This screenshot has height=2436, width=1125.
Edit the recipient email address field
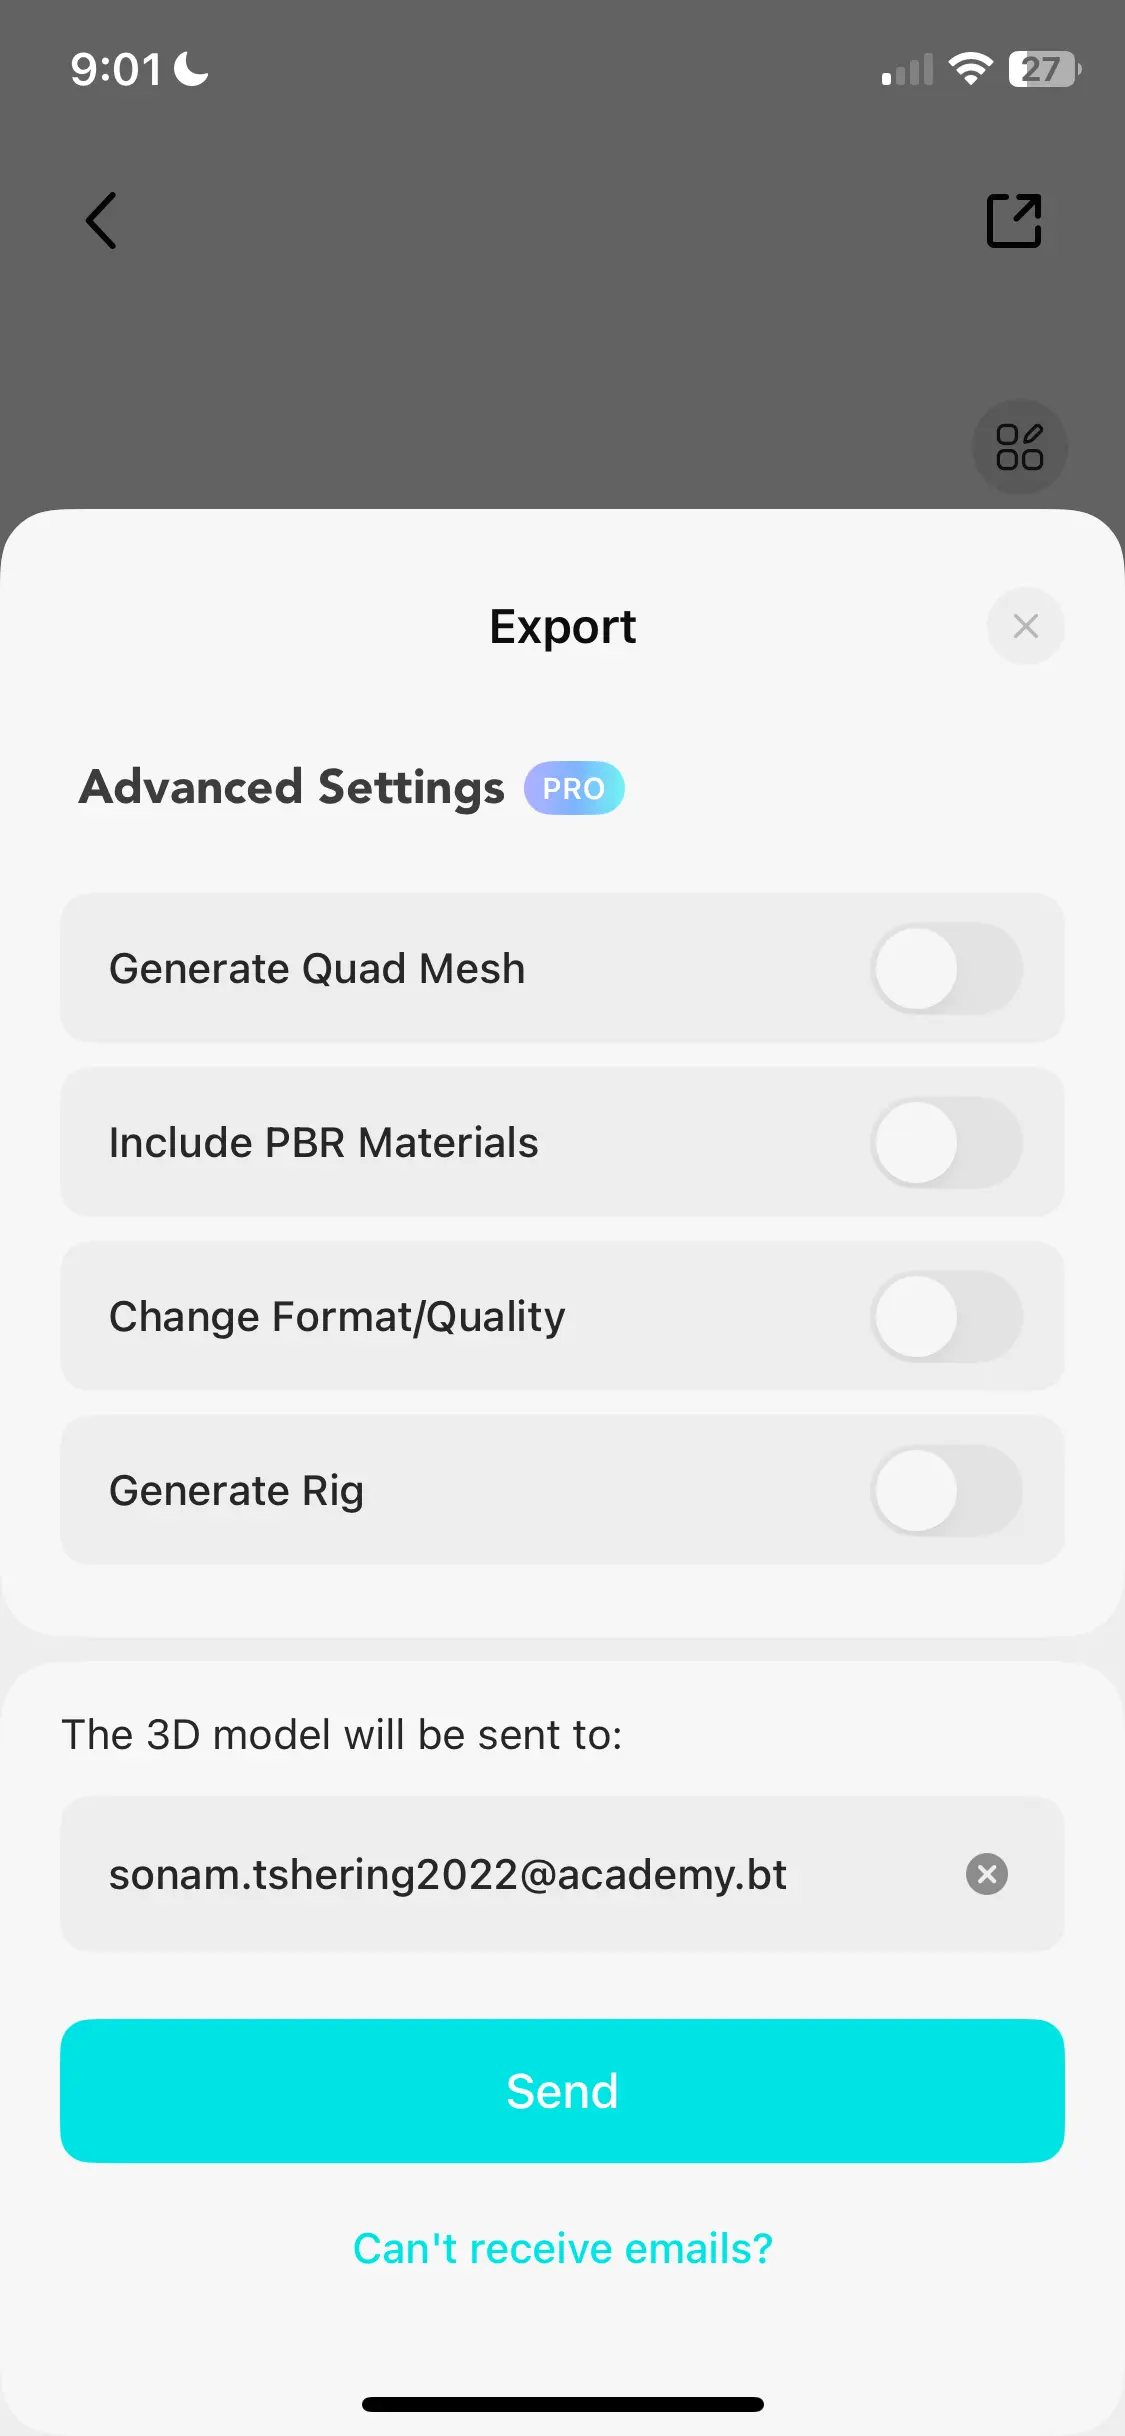click(448, 1874)
